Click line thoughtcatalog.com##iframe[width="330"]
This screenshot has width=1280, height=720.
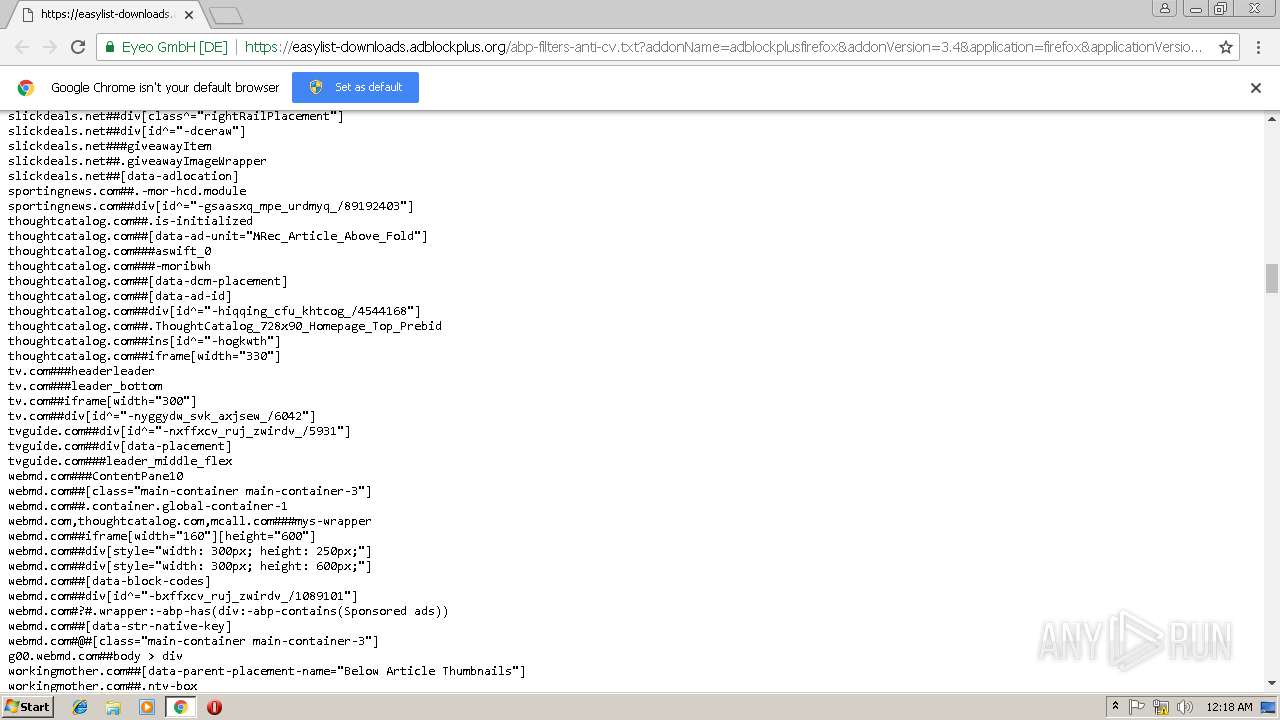tap(144, 356)
